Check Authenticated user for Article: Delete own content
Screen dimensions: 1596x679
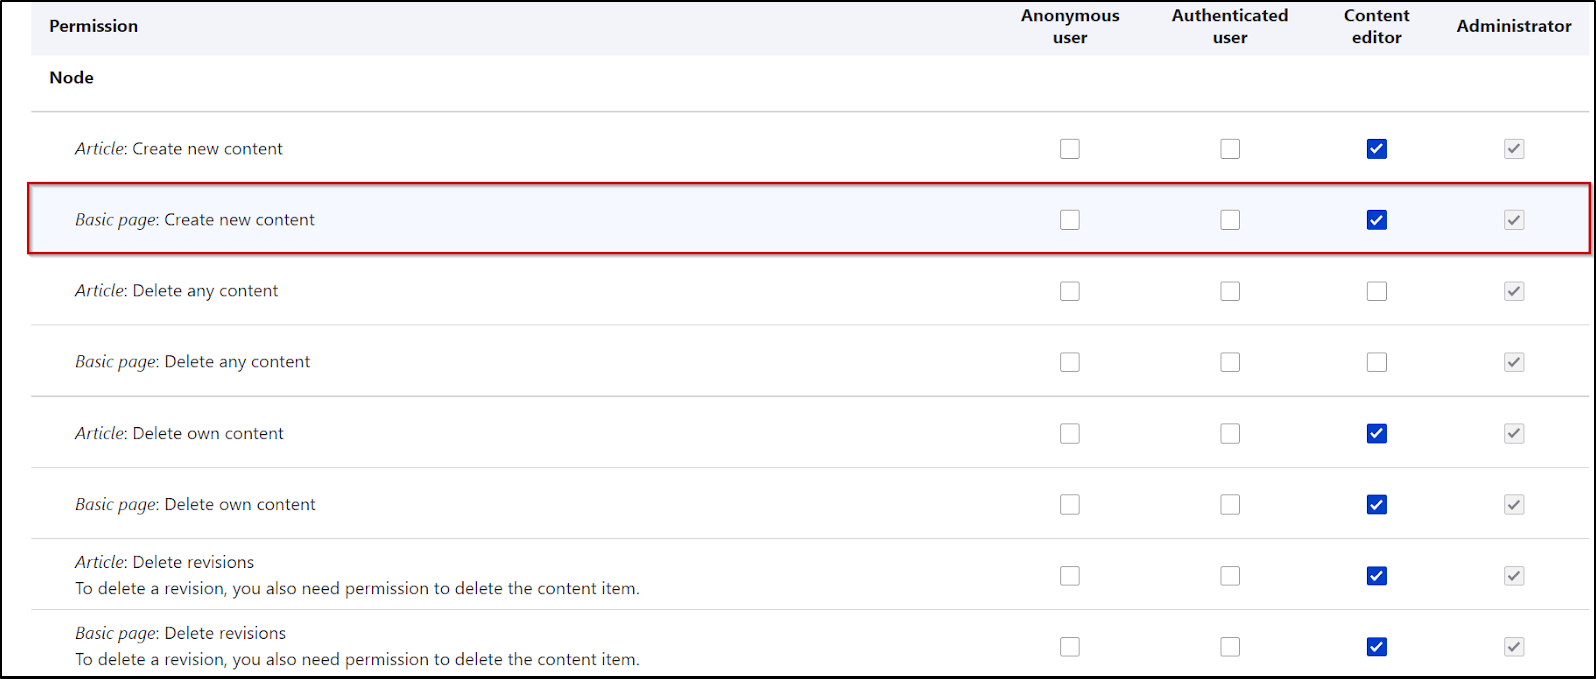pyautogui.click(x=1230, y=434)
